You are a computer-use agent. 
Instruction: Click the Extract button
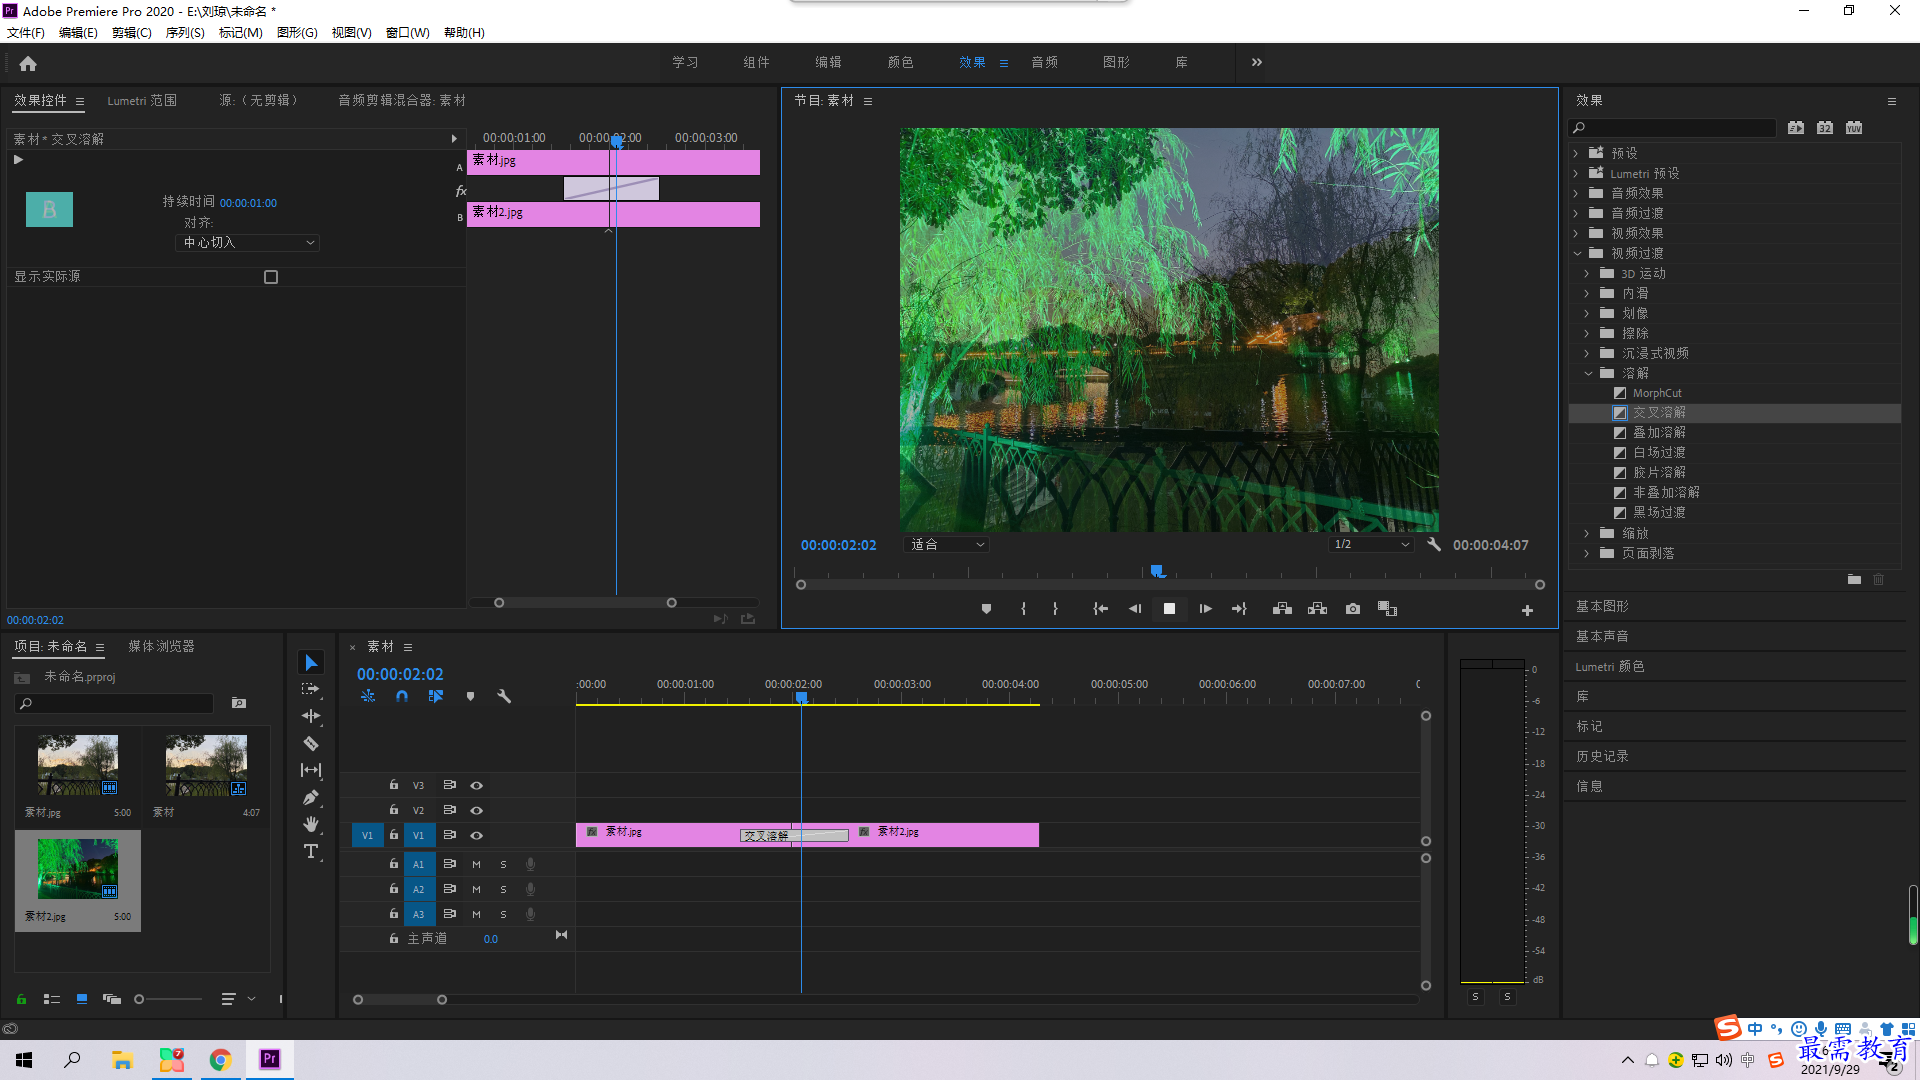click(x=1317, y=609)
